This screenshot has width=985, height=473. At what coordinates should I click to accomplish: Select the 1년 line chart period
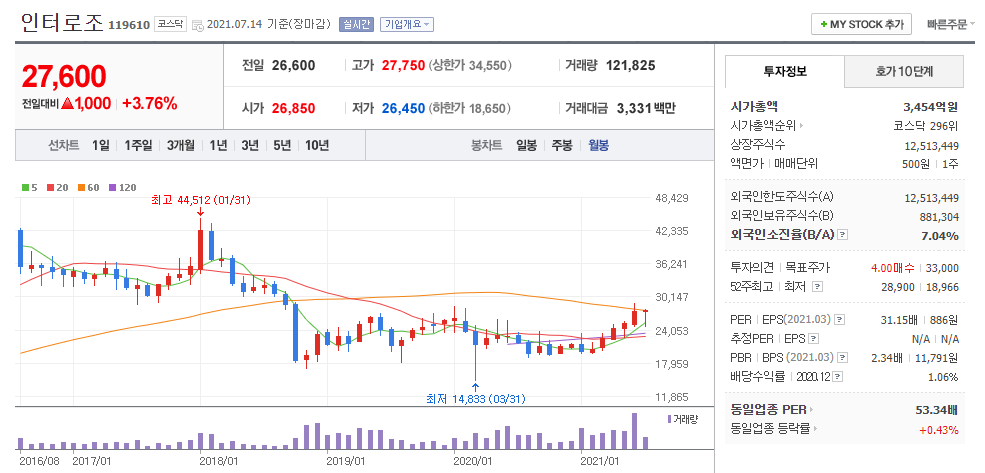coord(219,146)
